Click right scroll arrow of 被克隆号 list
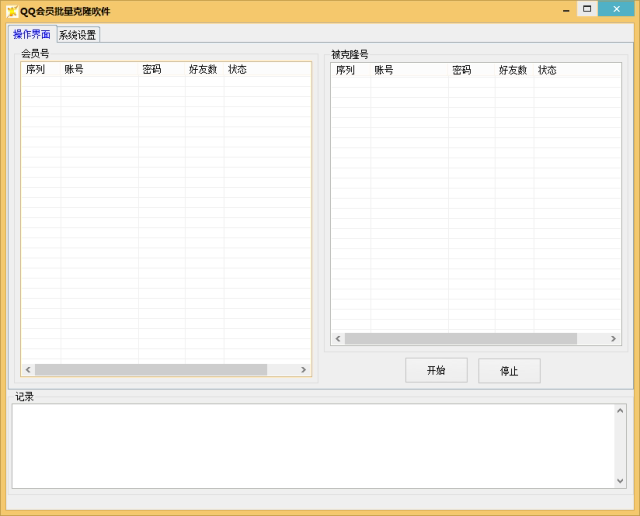This screenshot has width=640, height=516. [613, 338]
